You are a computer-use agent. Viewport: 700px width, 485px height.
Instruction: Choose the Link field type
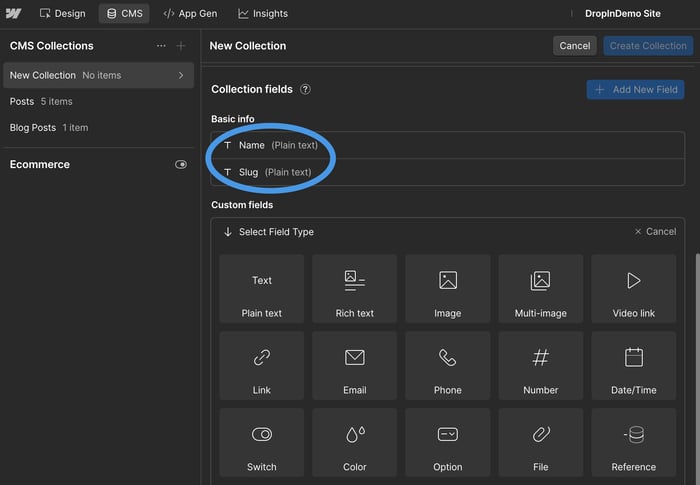point(262,366)
